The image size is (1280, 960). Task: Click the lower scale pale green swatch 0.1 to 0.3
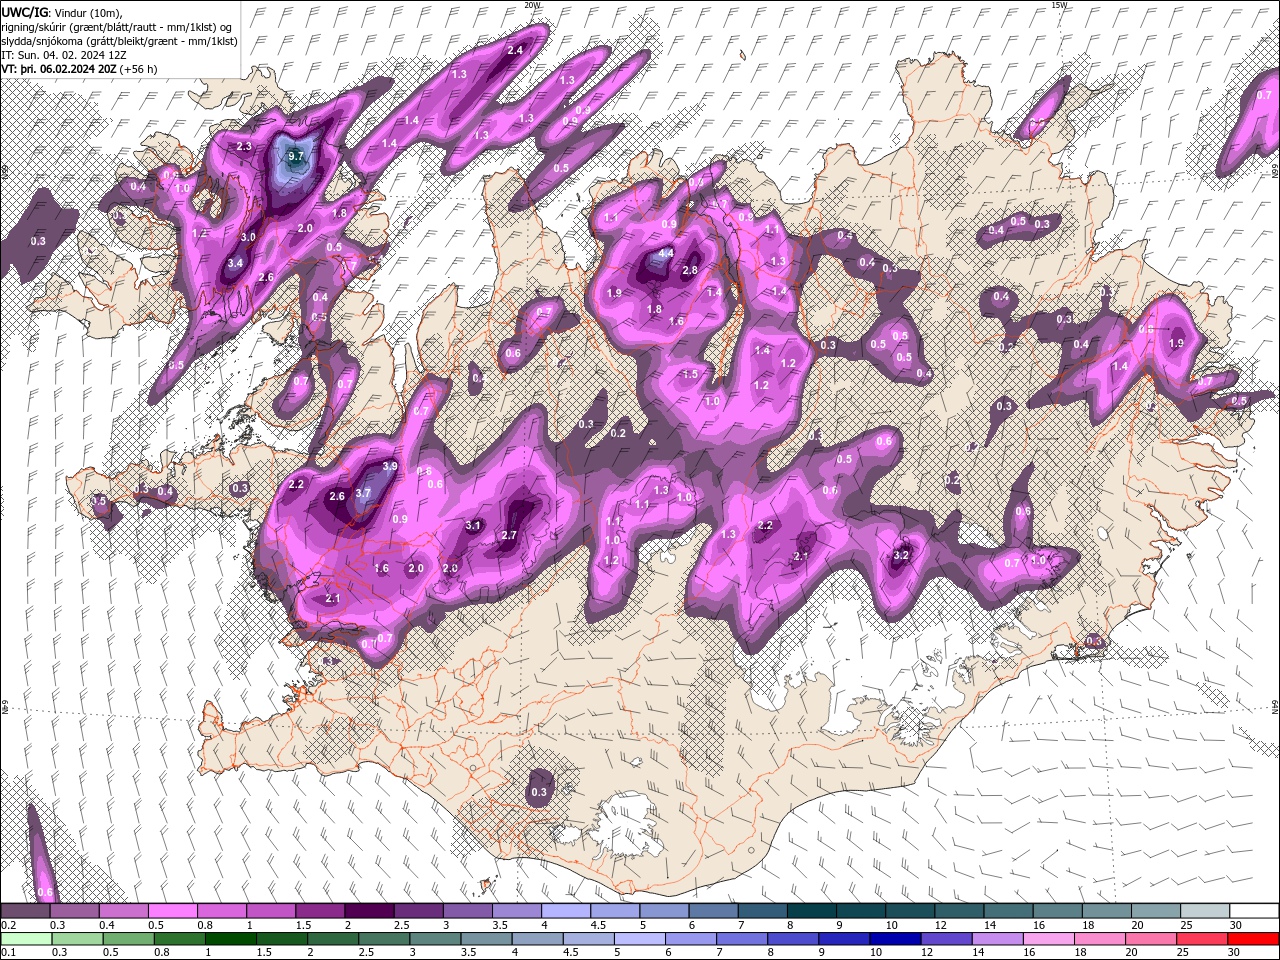coord(26,939)
